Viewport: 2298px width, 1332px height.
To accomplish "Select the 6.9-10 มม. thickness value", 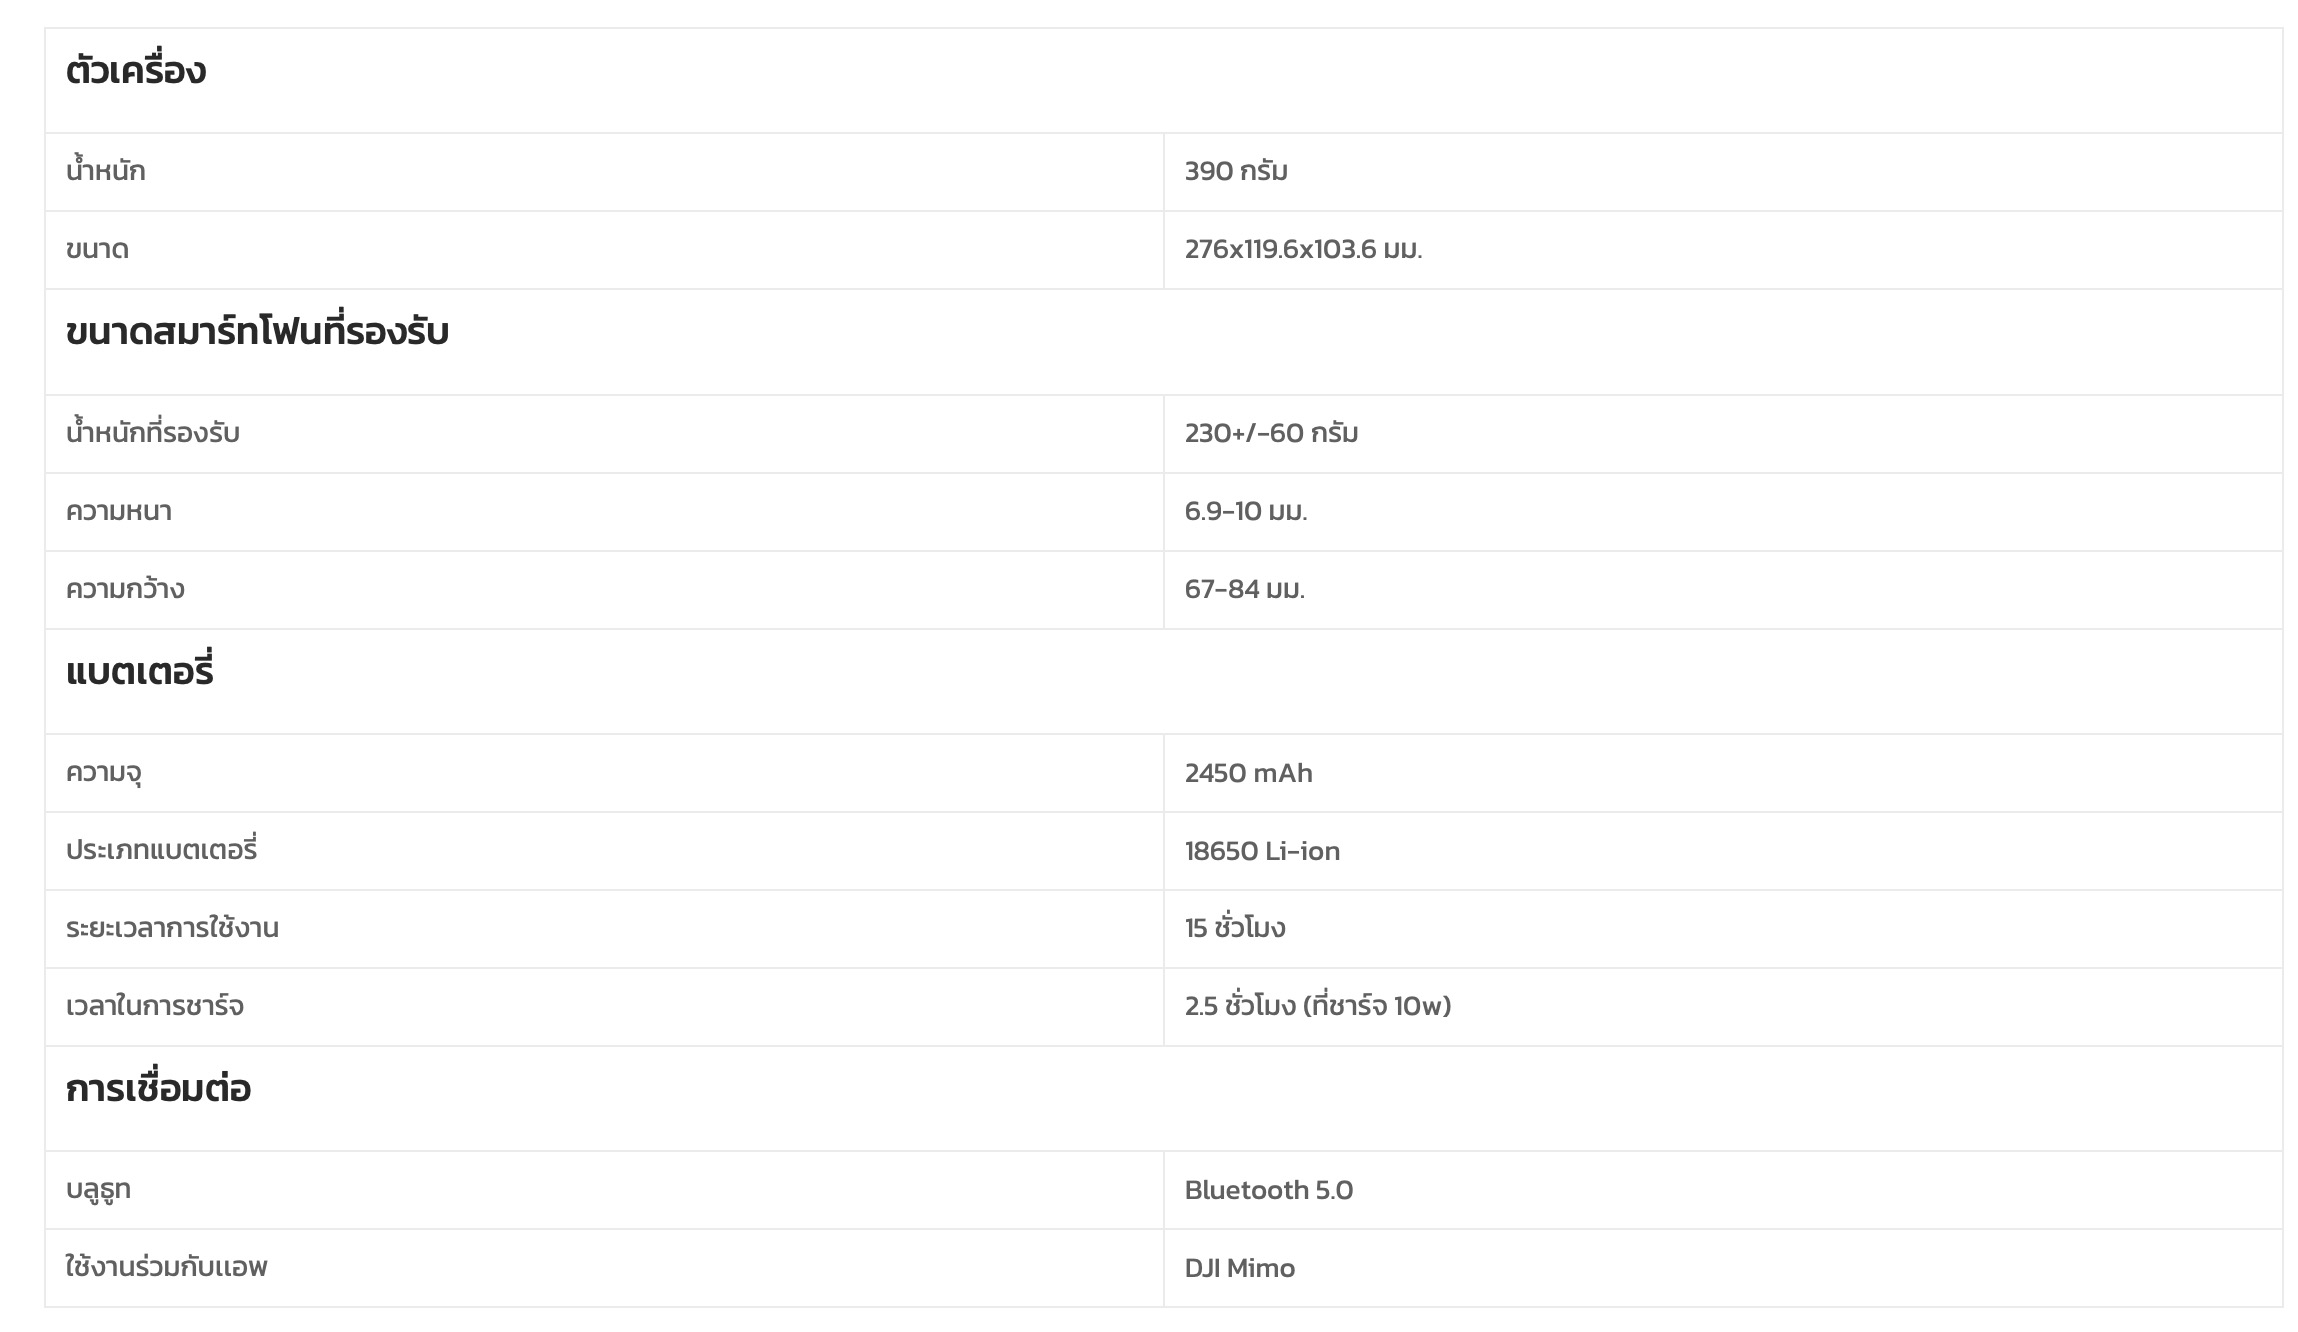I will 1246,511.
